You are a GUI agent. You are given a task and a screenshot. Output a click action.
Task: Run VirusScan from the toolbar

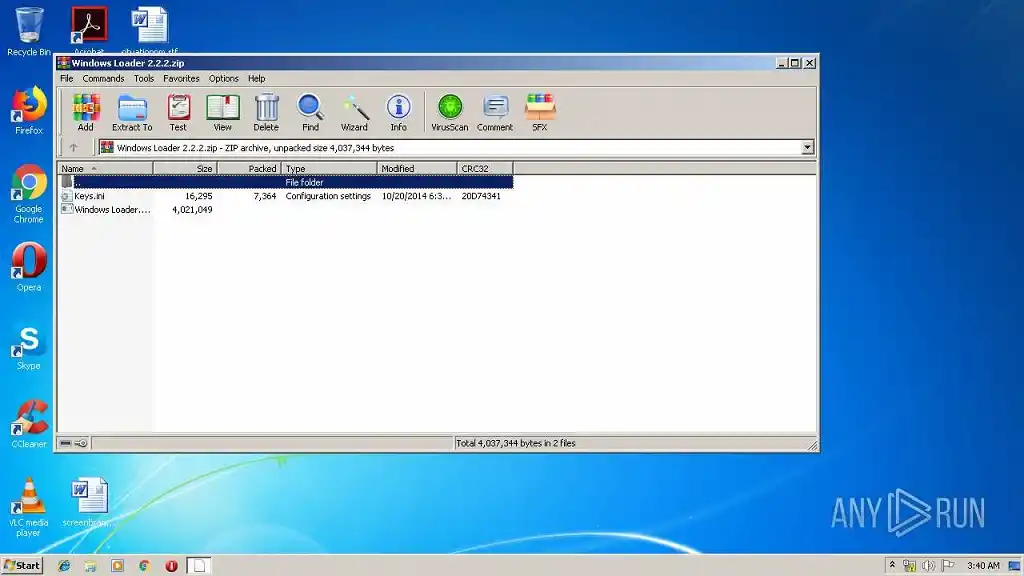(449, 110)
